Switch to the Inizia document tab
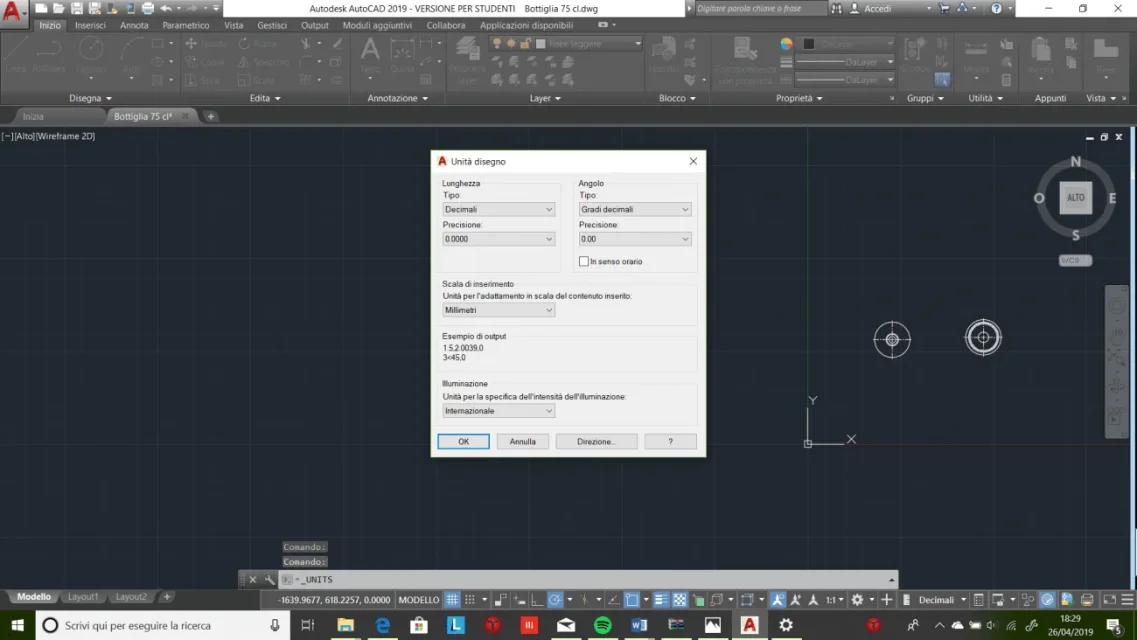This screenshot has height=640, width=1137. tap(33, 116)
